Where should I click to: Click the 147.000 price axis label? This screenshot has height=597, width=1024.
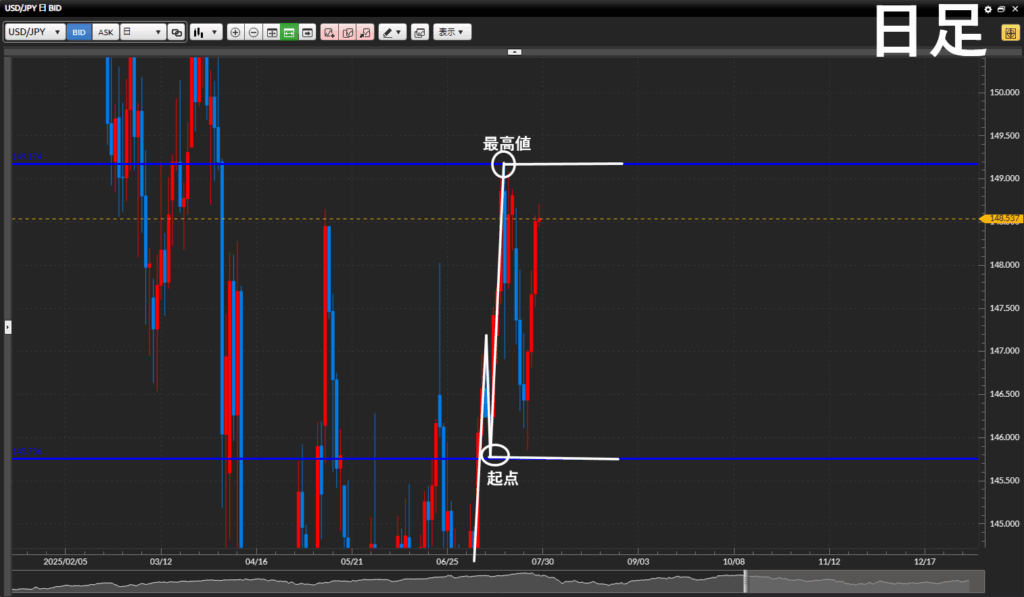[1004, 351]
